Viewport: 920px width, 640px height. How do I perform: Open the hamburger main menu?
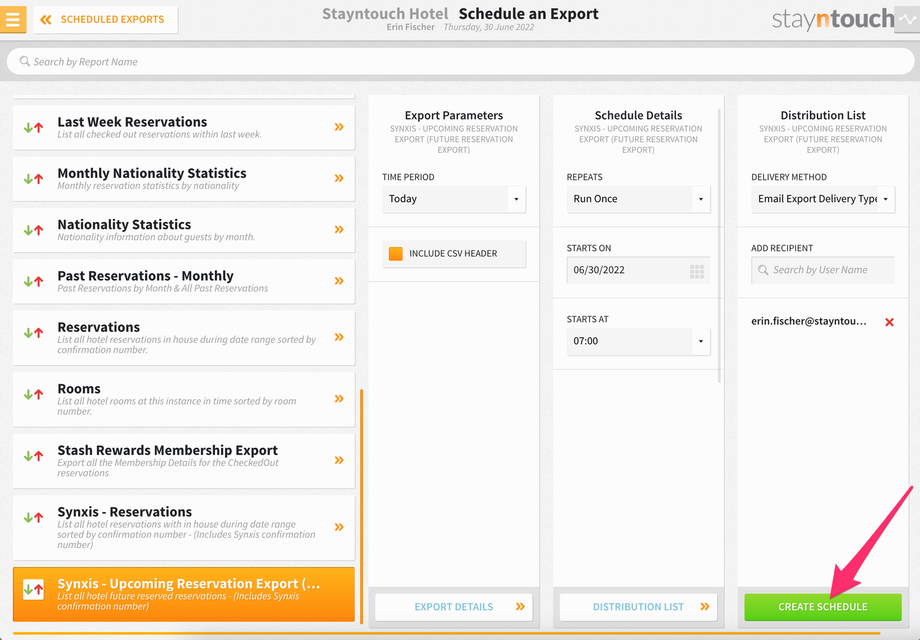point(12,19)
